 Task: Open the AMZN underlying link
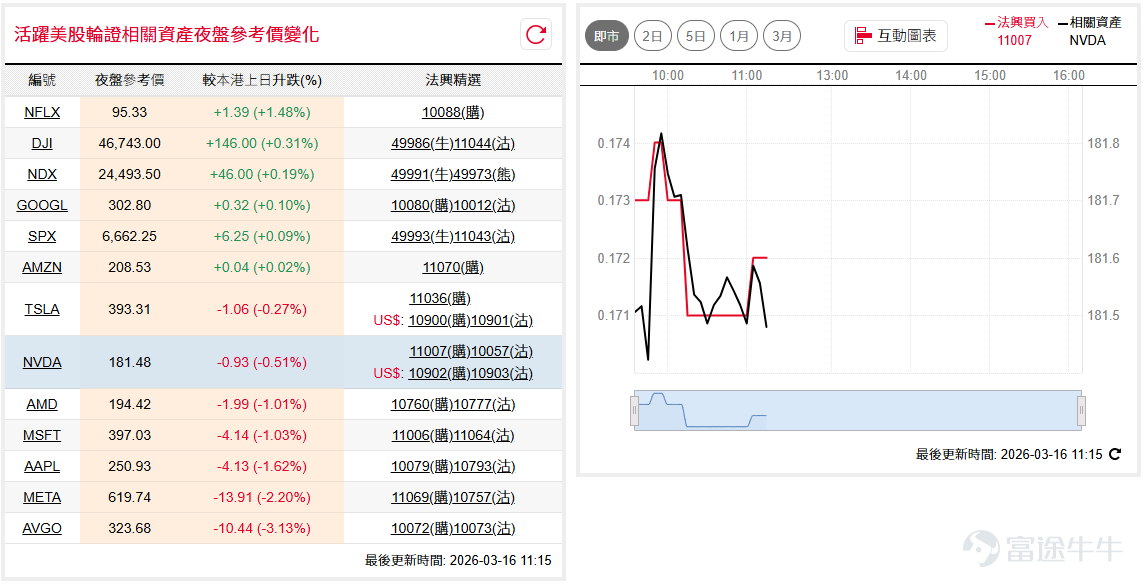point(42,267)
